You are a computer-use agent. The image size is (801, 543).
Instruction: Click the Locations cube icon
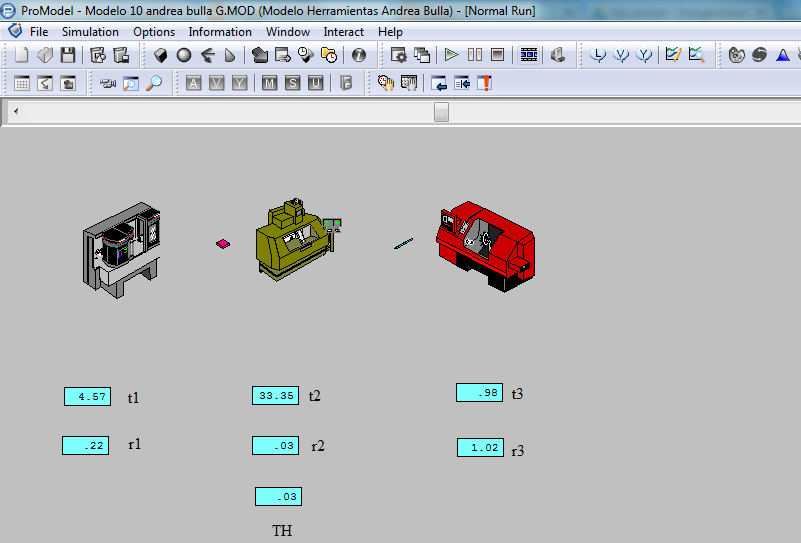[160, 55]
